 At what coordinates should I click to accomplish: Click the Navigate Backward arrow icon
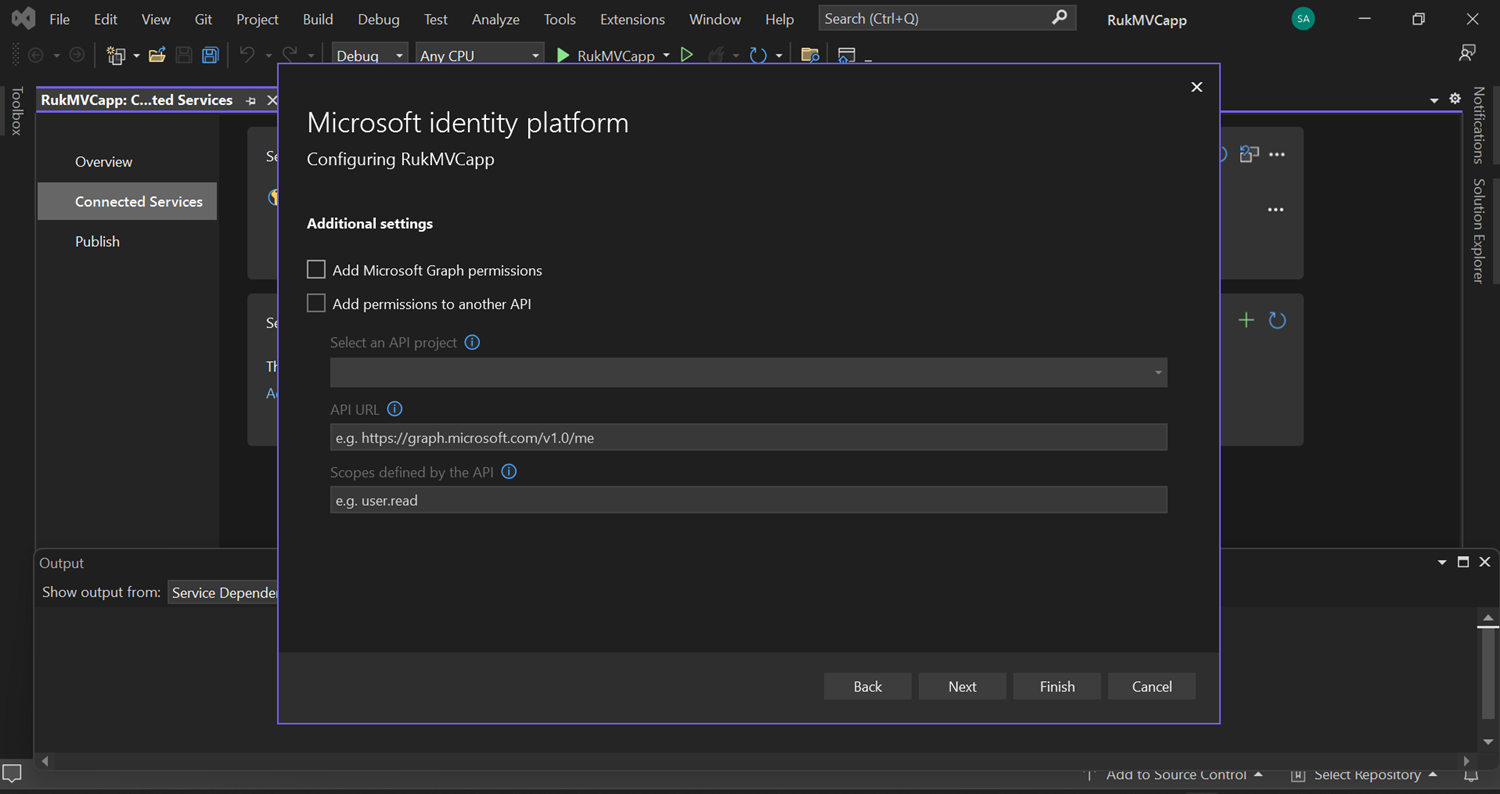(36, 56)
